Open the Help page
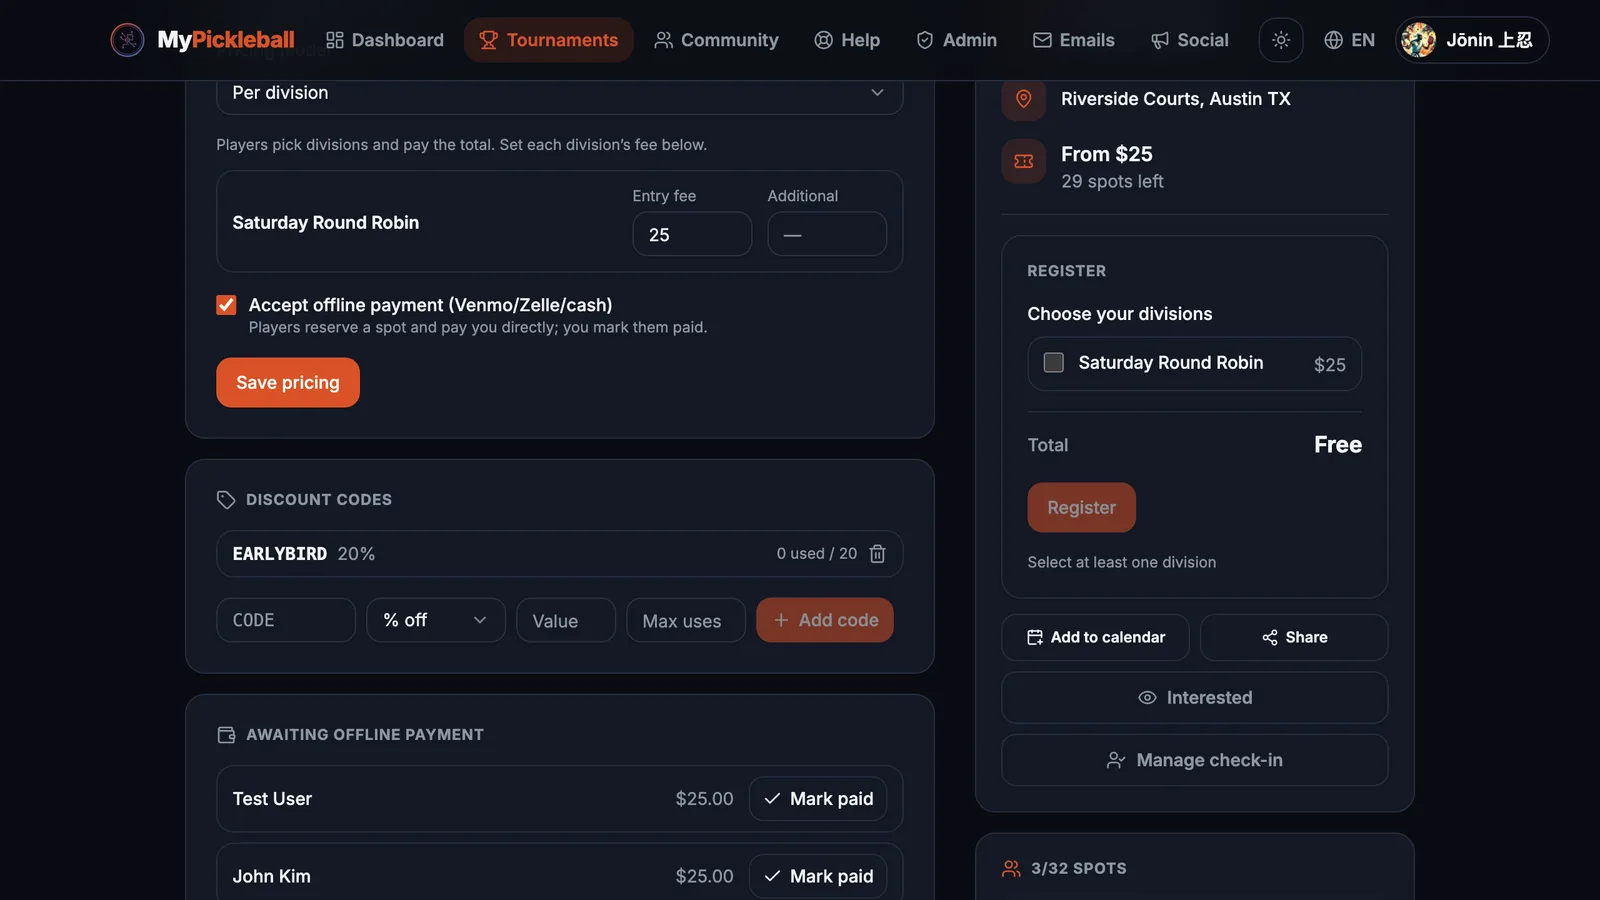1600x900 pixels. pos(847,40)
